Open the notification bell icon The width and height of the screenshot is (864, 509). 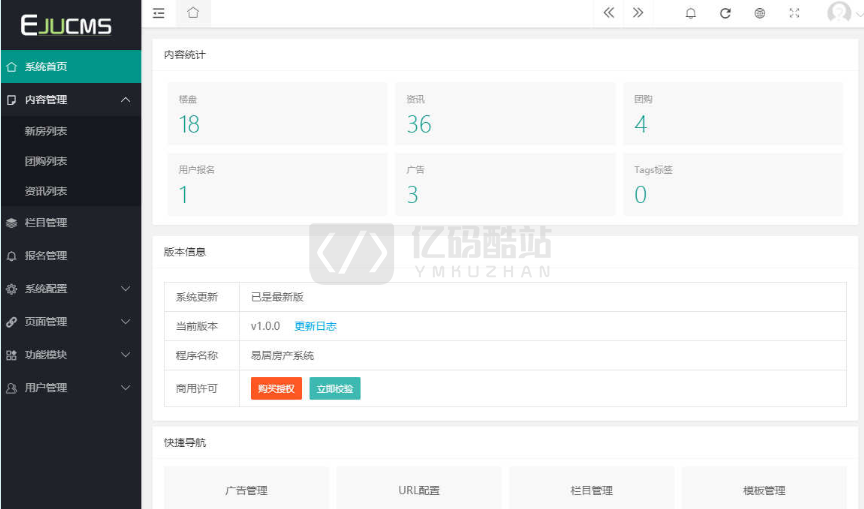(x=690, y=13)
